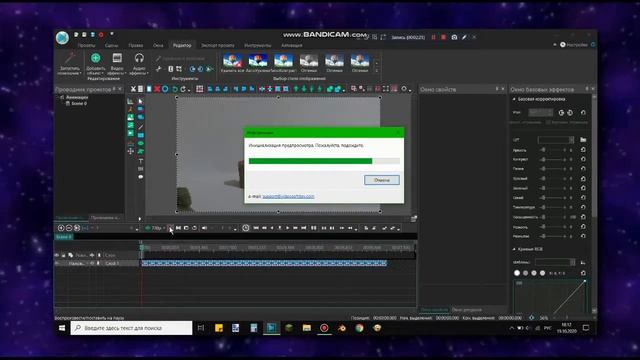Adjust the Brightness (Яркость) slider
Viewport: 640px width, 360px height.
pos(553,150)
